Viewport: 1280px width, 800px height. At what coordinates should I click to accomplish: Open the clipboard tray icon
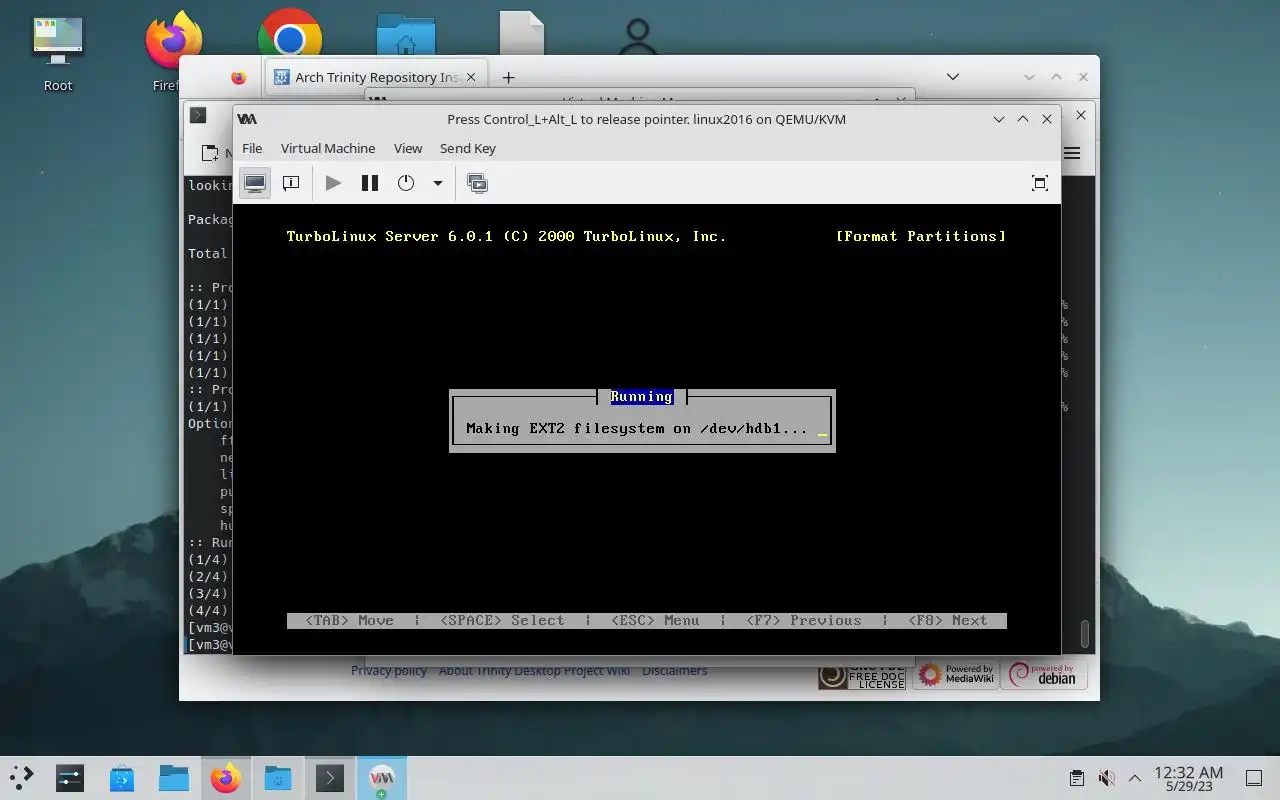[1076, 778]
